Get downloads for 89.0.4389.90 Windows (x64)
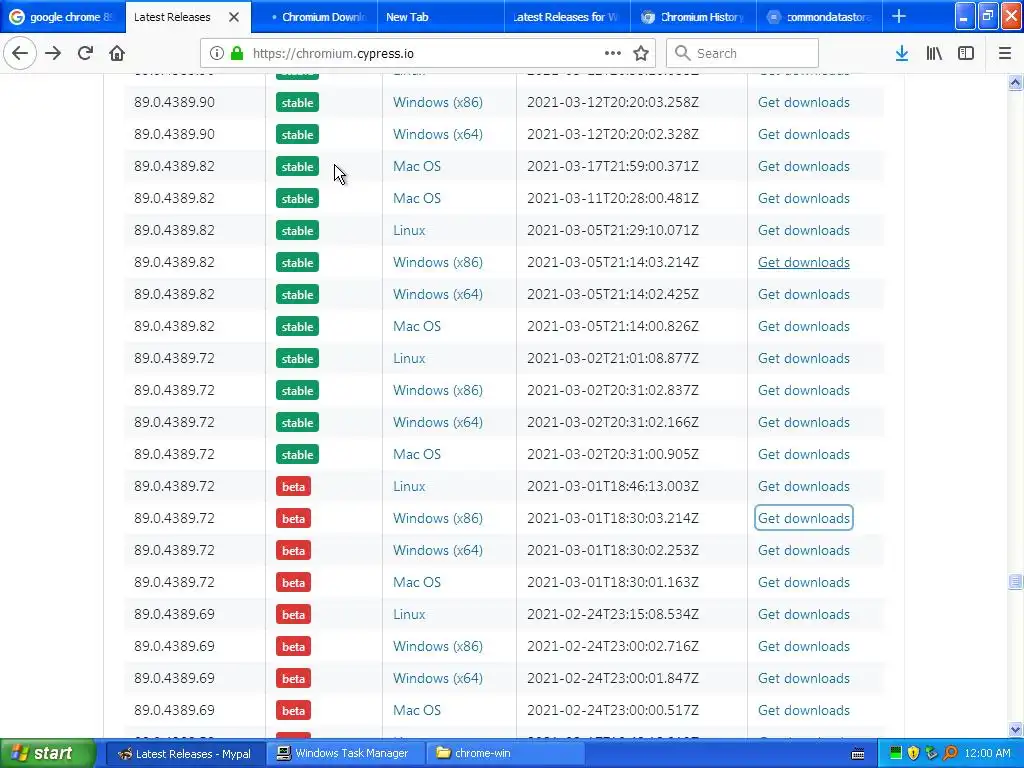The height and width of the screenshot is (768, 1024). (x=803, y=135)
